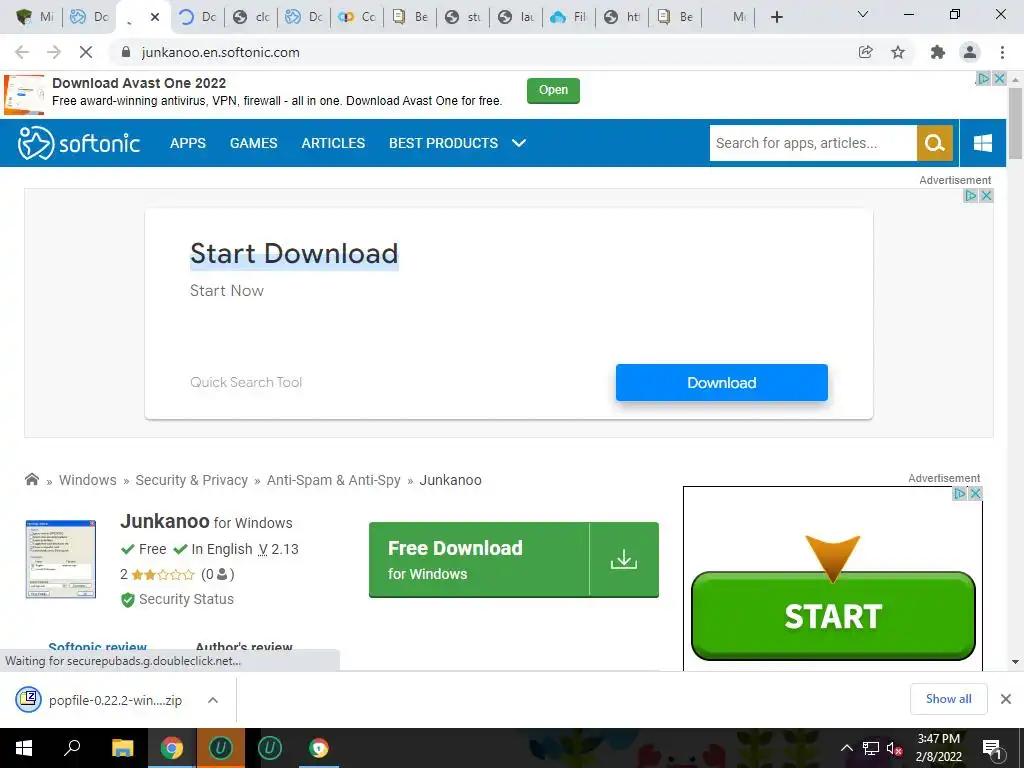Open the BEST PRODUCTS menu
The width and height of the screenshot is (1024, 768).
coord(443,143)
